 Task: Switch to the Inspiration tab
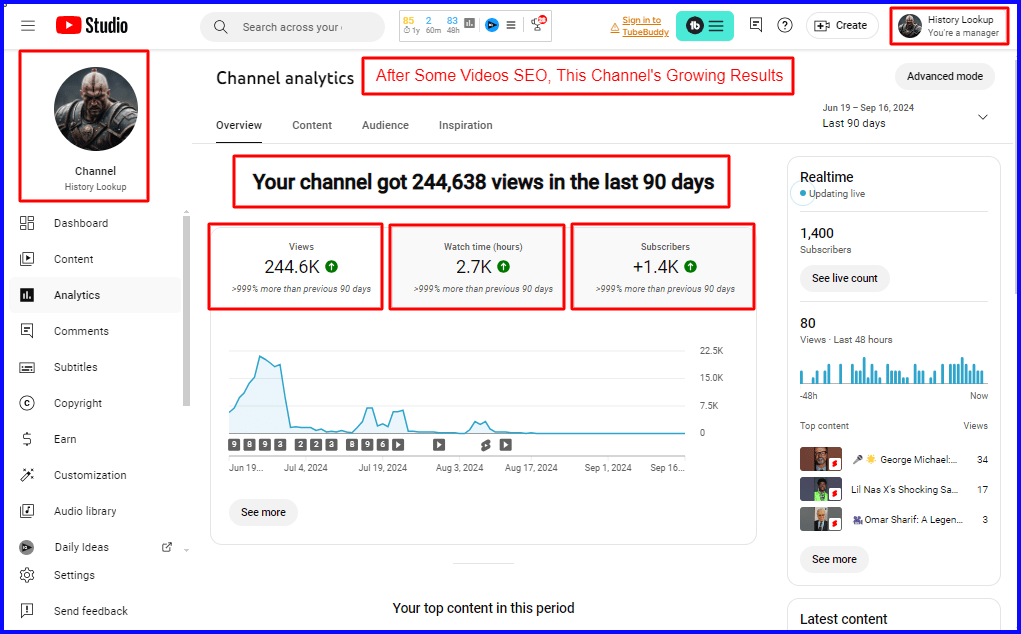[465, 125]
